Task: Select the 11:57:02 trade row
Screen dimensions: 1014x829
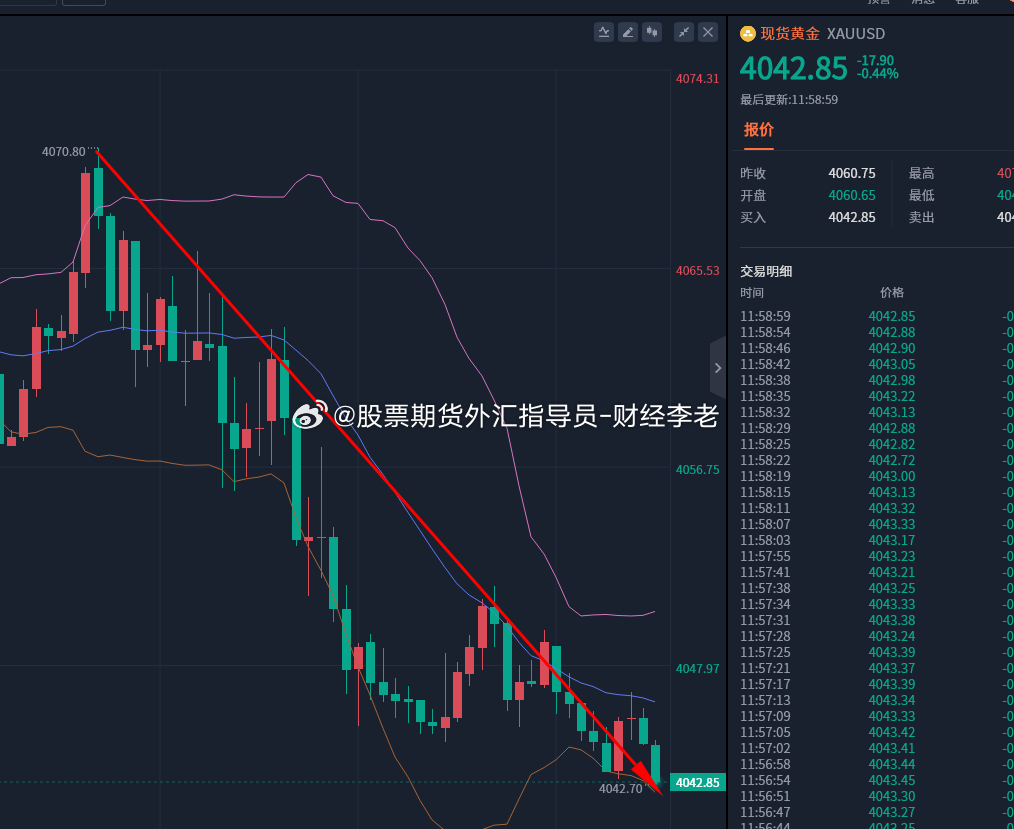Action: tap(877, 748)
